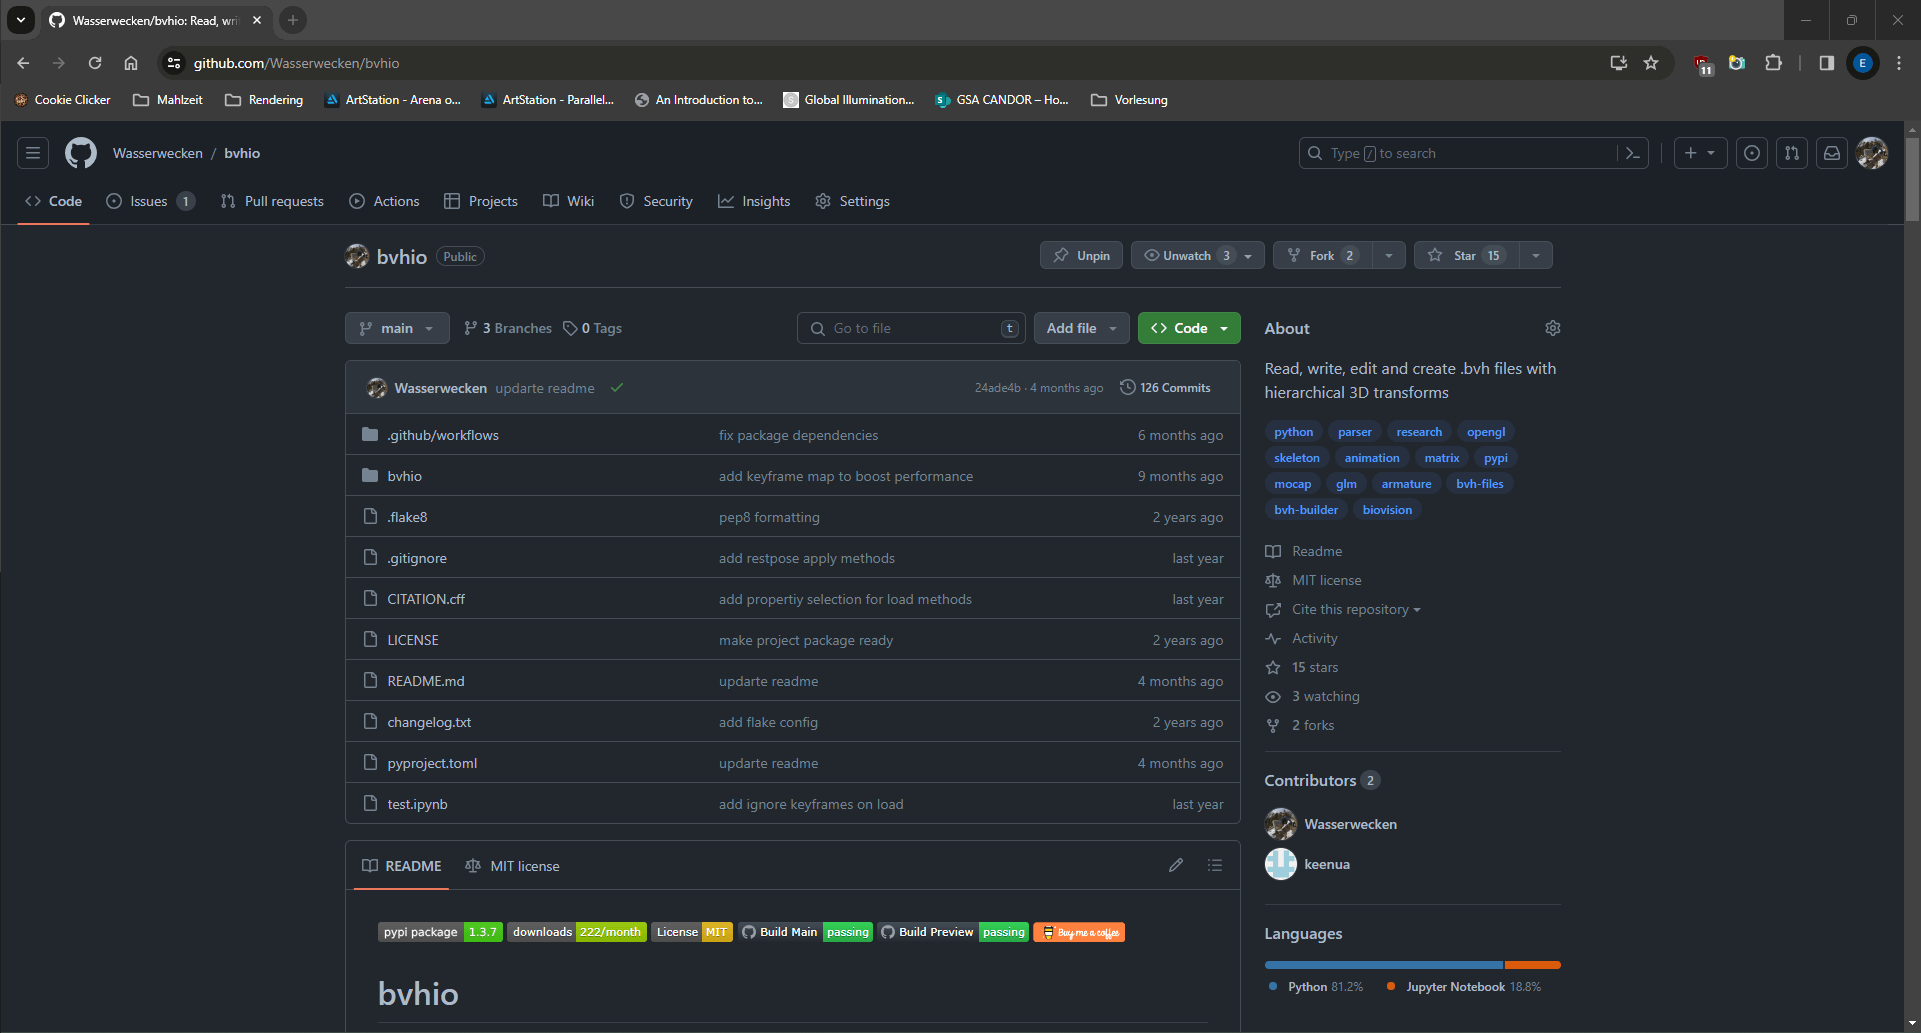The image size is (1921, 1033).
Task: Click the Jupyter Notebook segment of language bar
Action: tap(1533, 965)
